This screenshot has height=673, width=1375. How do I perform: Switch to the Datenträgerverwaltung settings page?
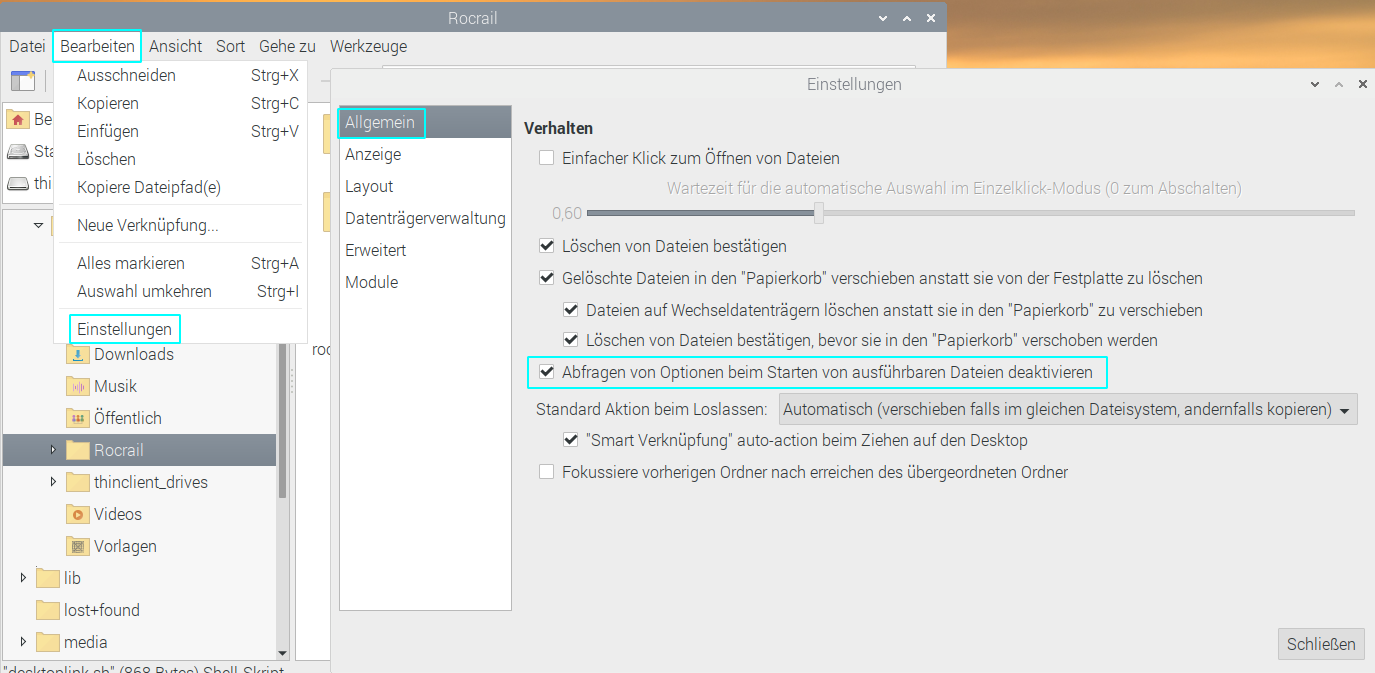(x=425, y=218)
